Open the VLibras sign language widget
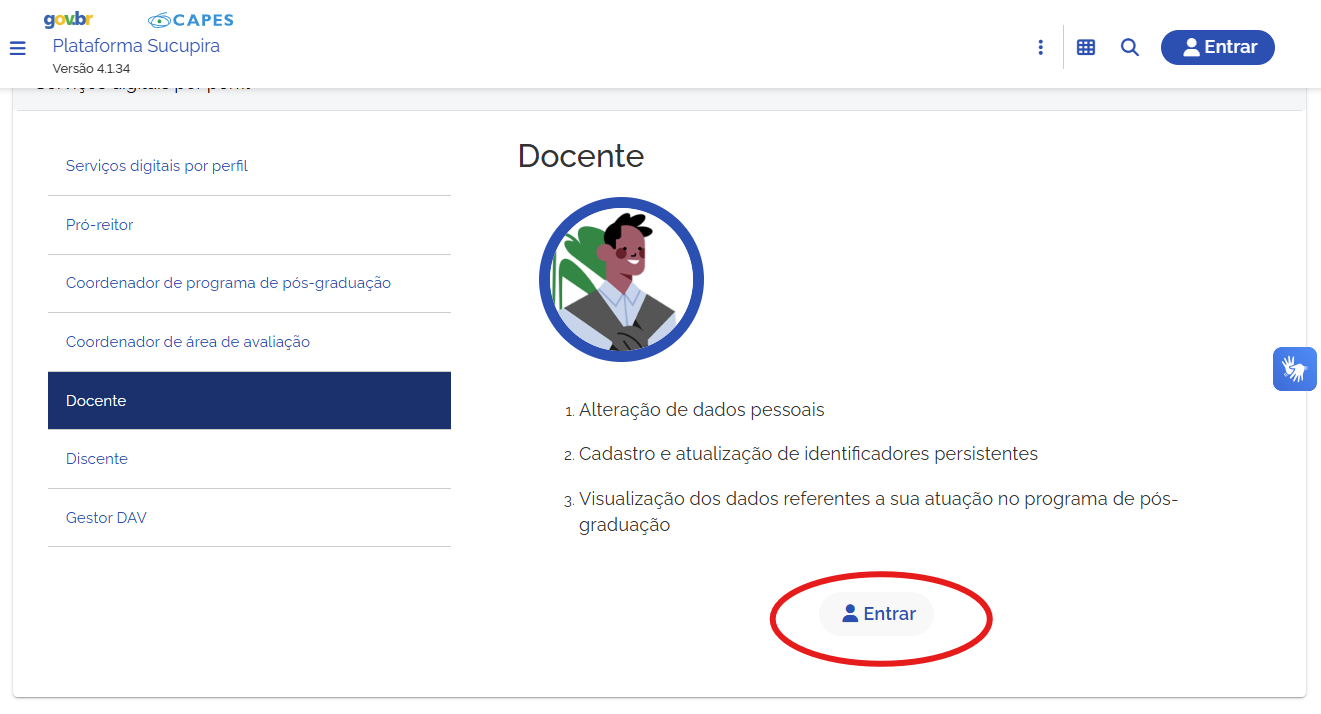1321x714 pixels. coord(1294,369)
